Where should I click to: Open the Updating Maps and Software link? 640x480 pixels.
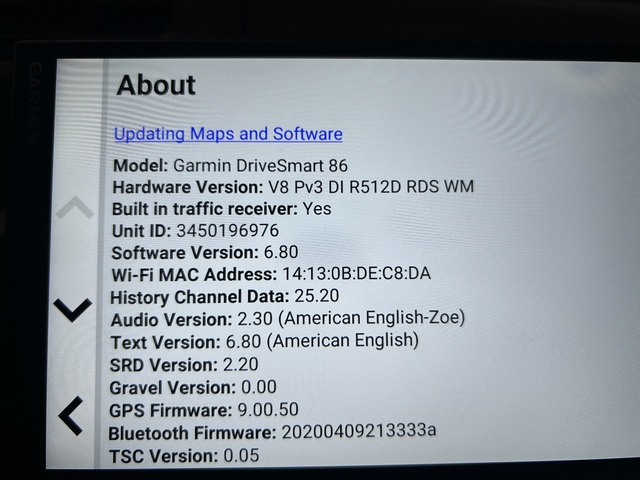pos(228,134)
